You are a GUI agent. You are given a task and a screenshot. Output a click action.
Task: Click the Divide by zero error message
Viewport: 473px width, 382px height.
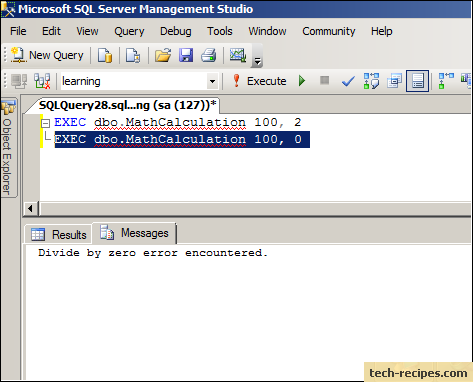point(153,253)
